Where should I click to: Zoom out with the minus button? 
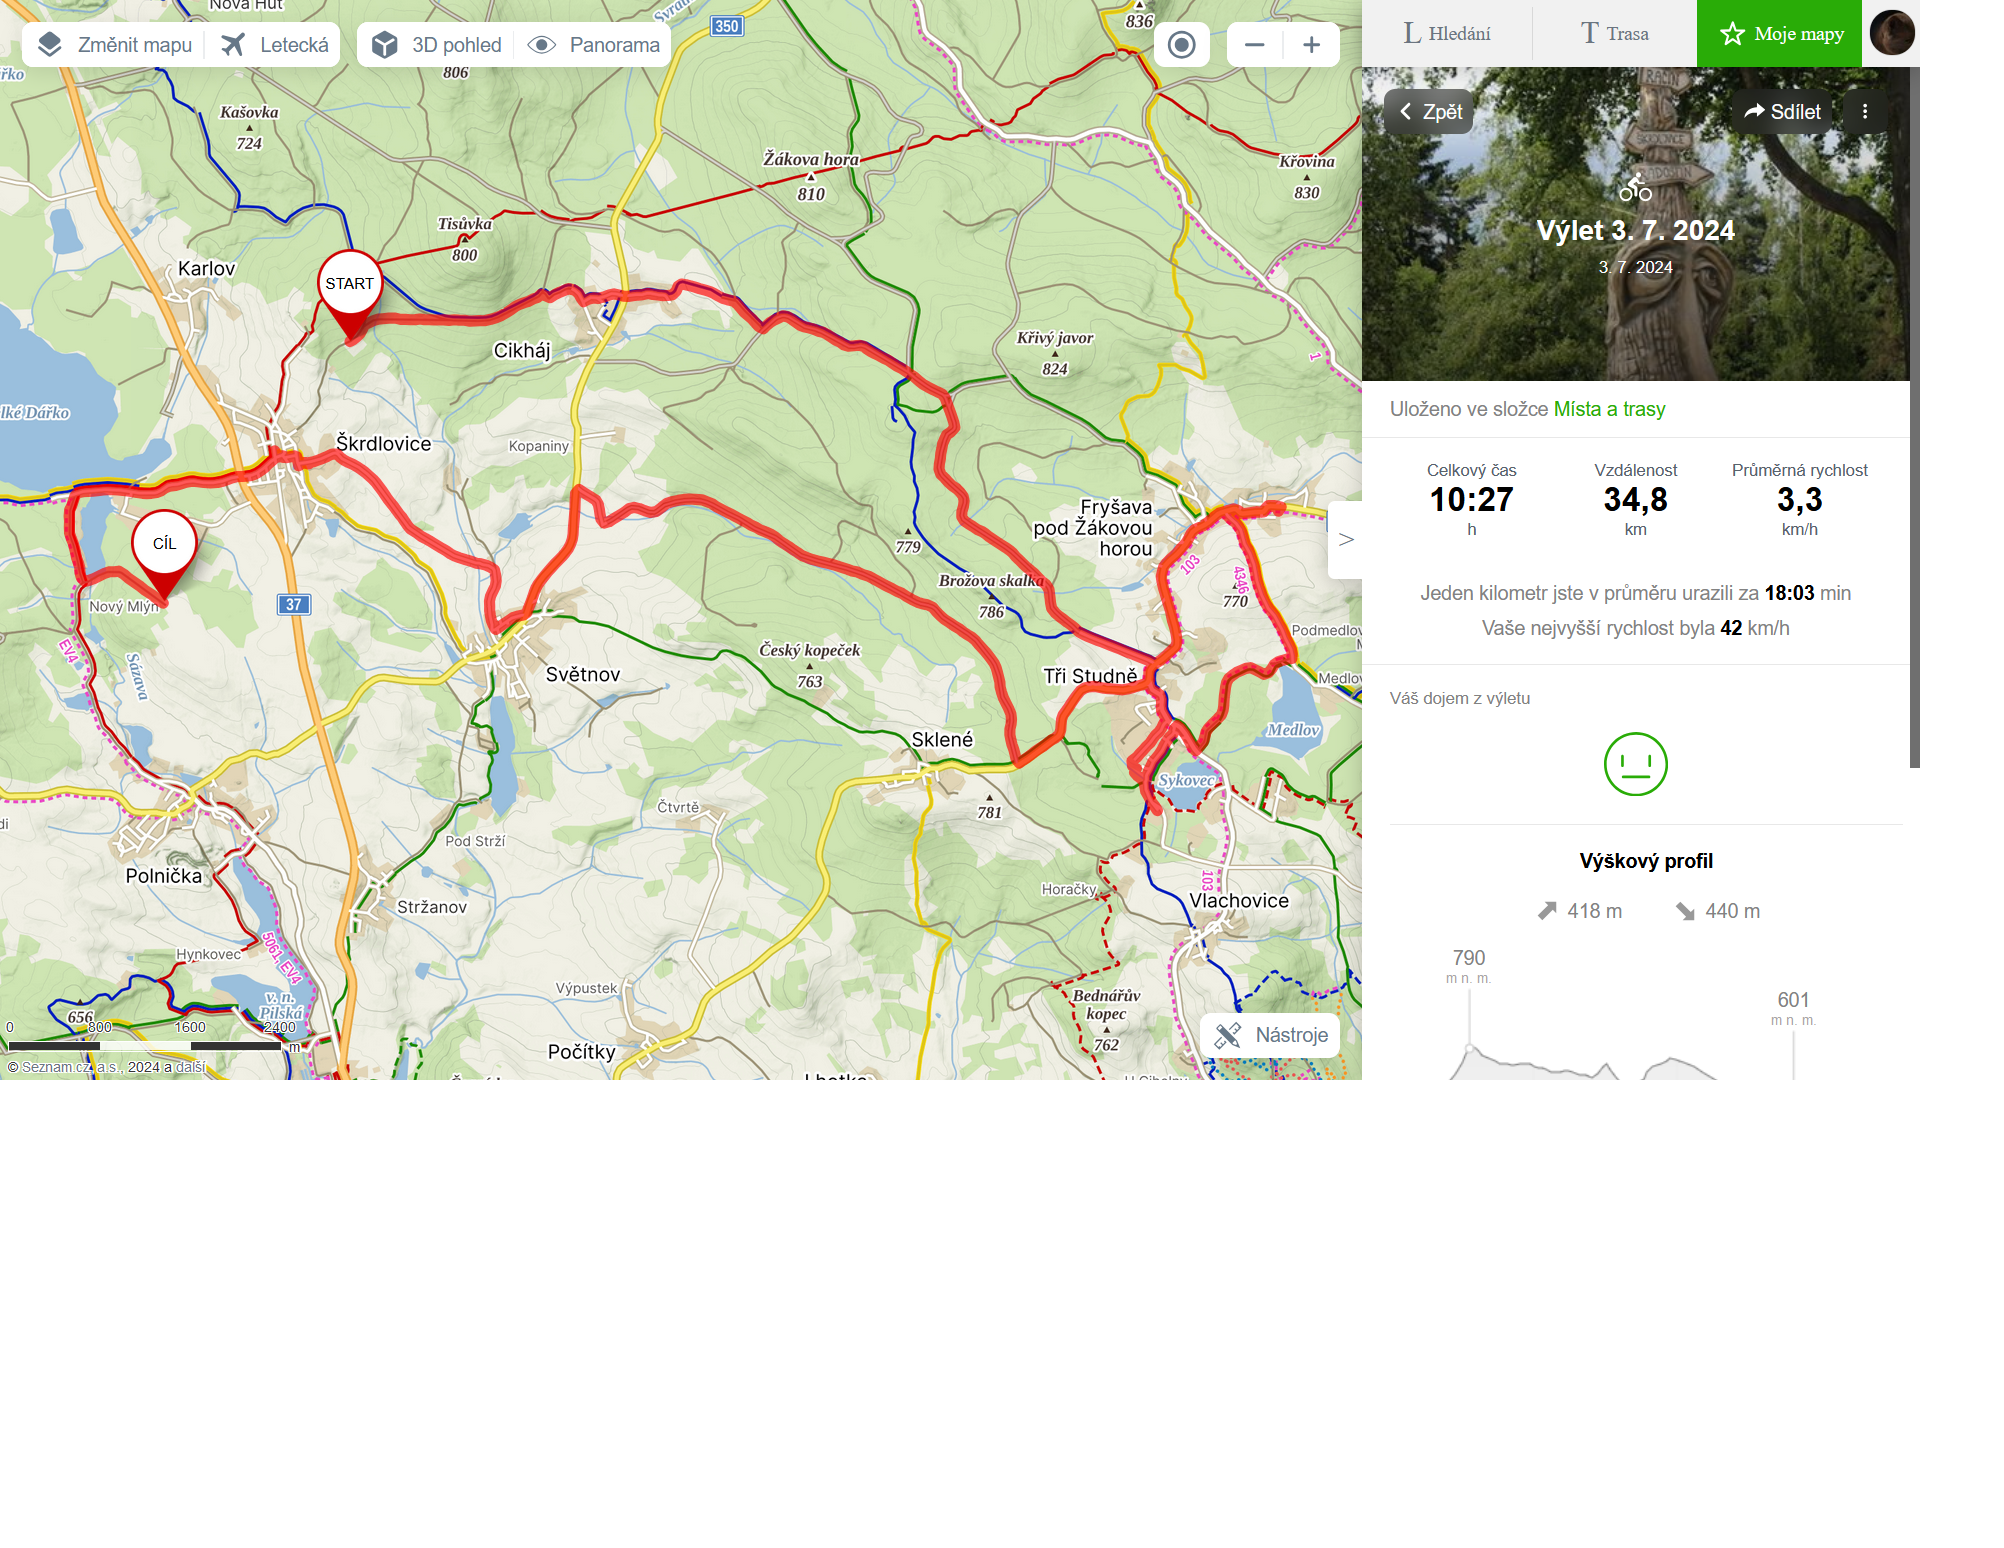[1255, 45]
